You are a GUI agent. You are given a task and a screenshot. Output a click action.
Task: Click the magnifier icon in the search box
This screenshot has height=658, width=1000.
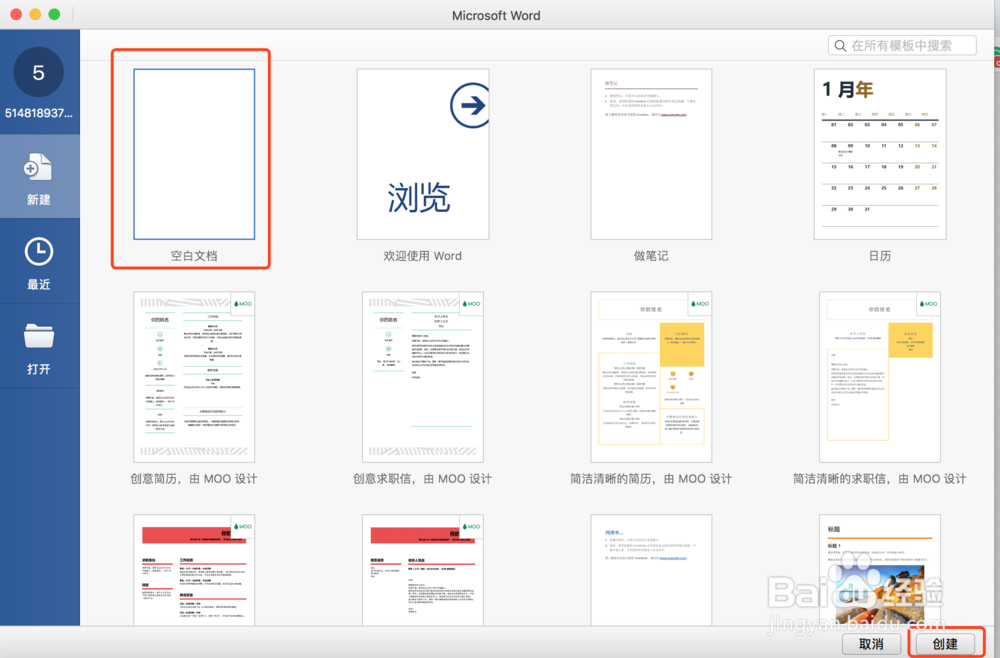point(840,46)
